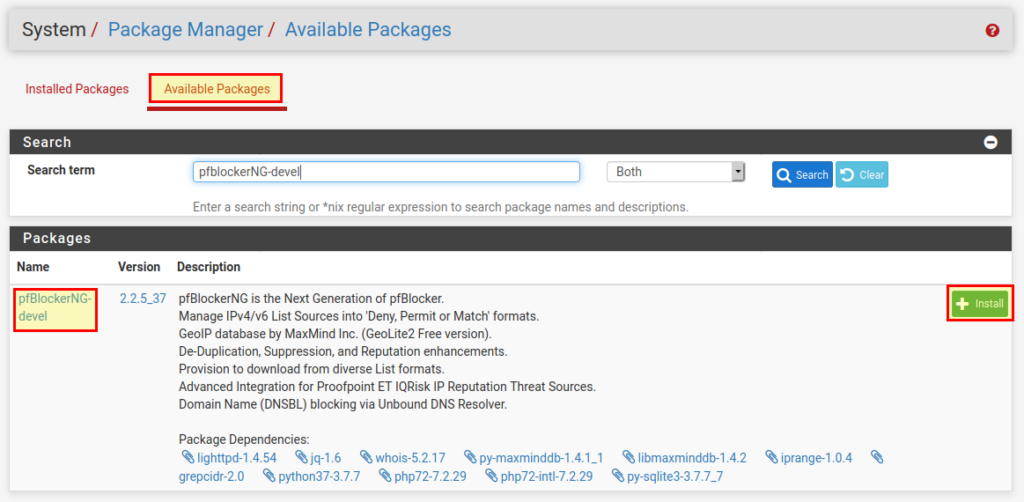Open the Both search scope dropdown
The height and width of the screenshot is (502, 1024).
(676, 172)
